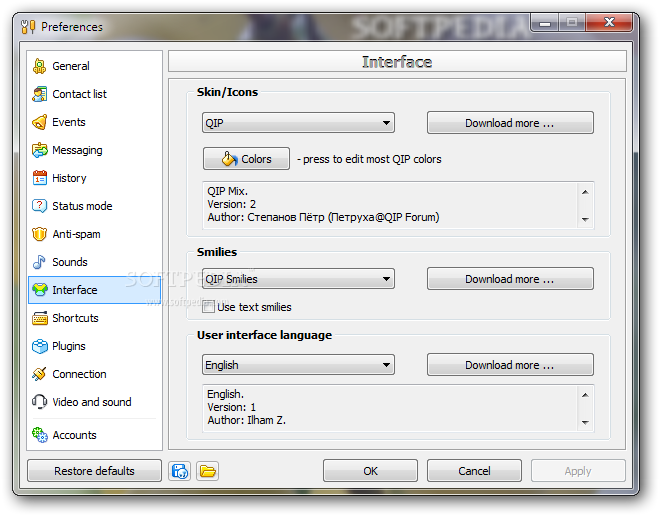Click the Plugins brick icon

point(40,346)
